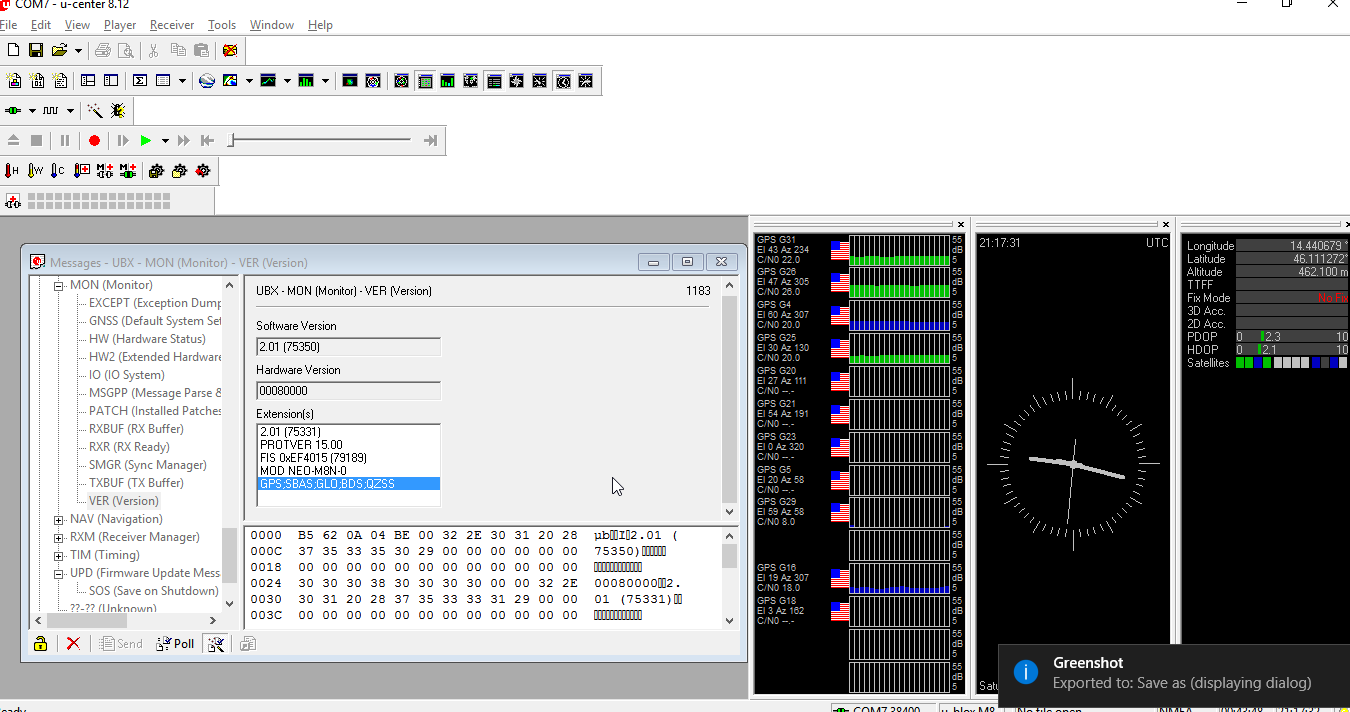Click the open folder icon in the toolbar

point(59,50)
